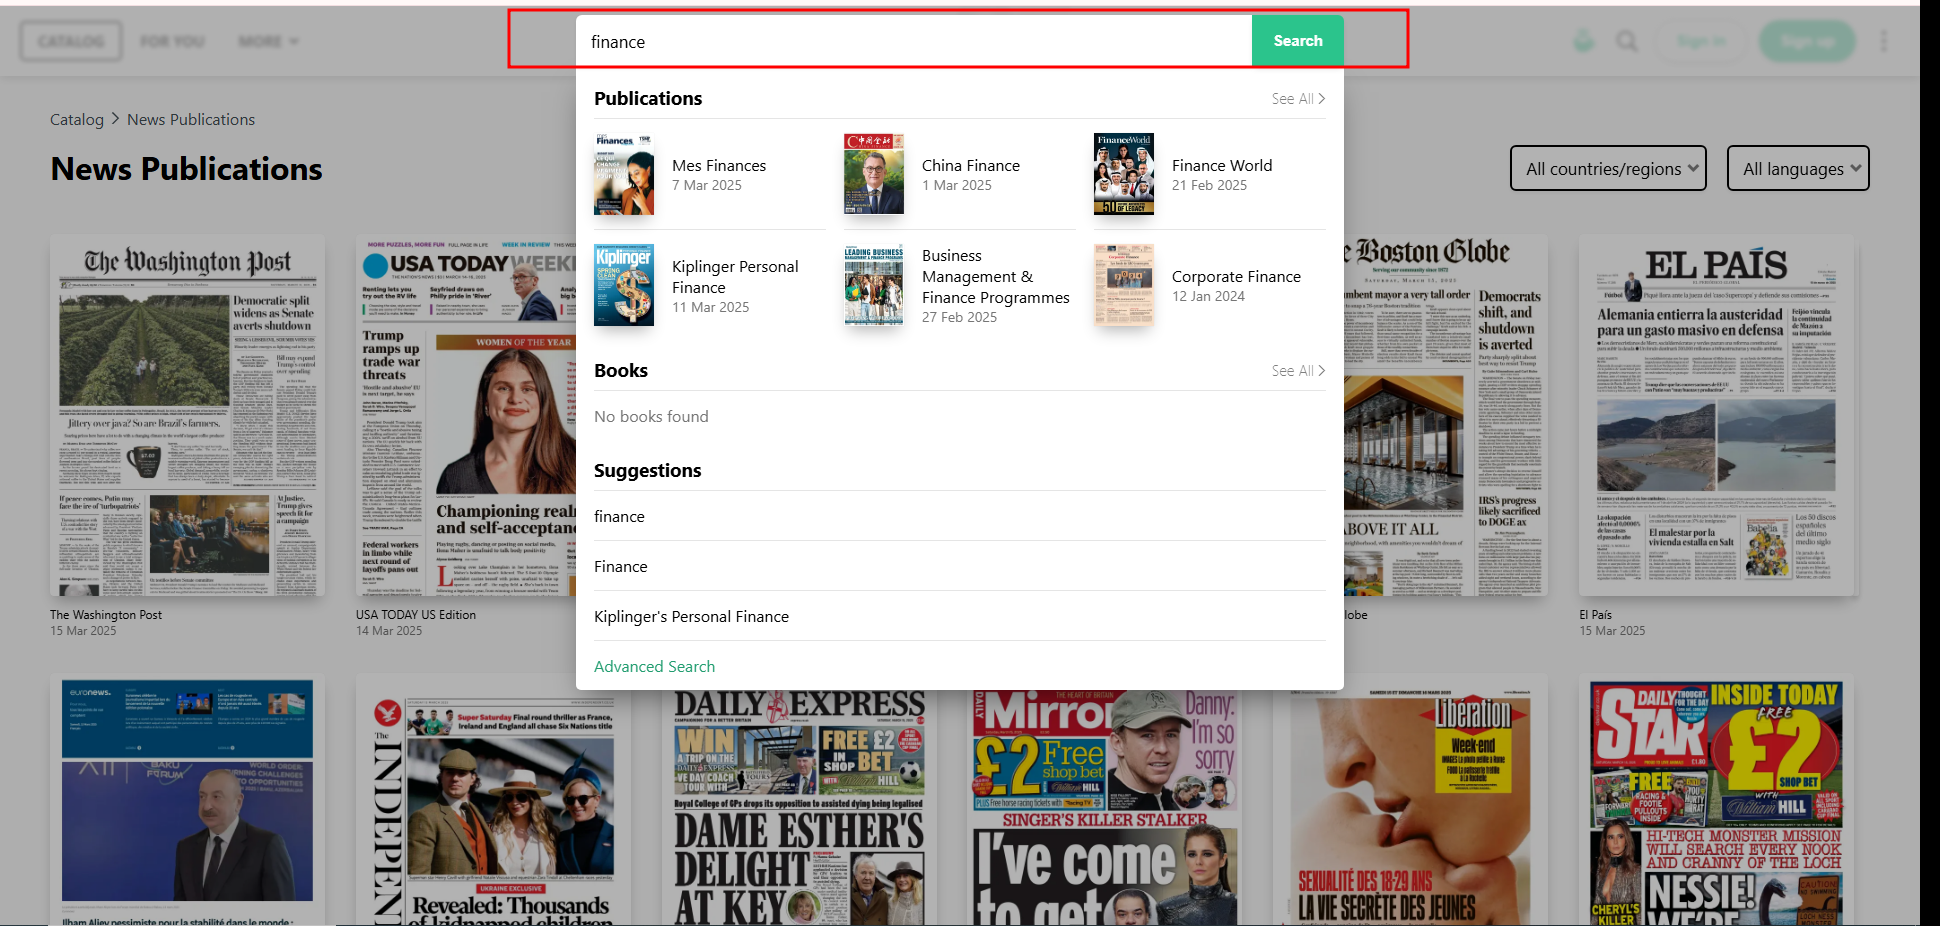Select the China Finance publication cover
Viewport: 1940px width, 926px height.
pos(874,175)
